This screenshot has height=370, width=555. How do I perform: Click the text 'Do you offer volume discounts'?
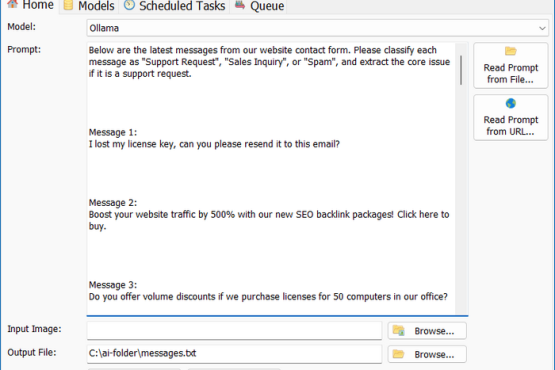(x=152, y=297)
